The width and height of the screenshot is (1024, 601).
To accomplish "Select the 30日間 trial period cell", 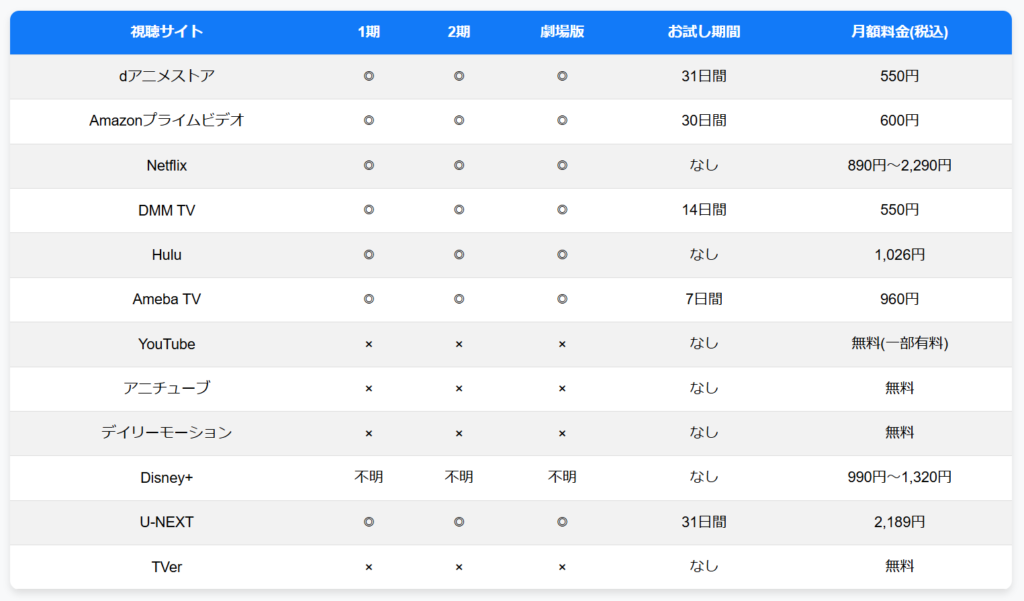I will click(703, 120).
